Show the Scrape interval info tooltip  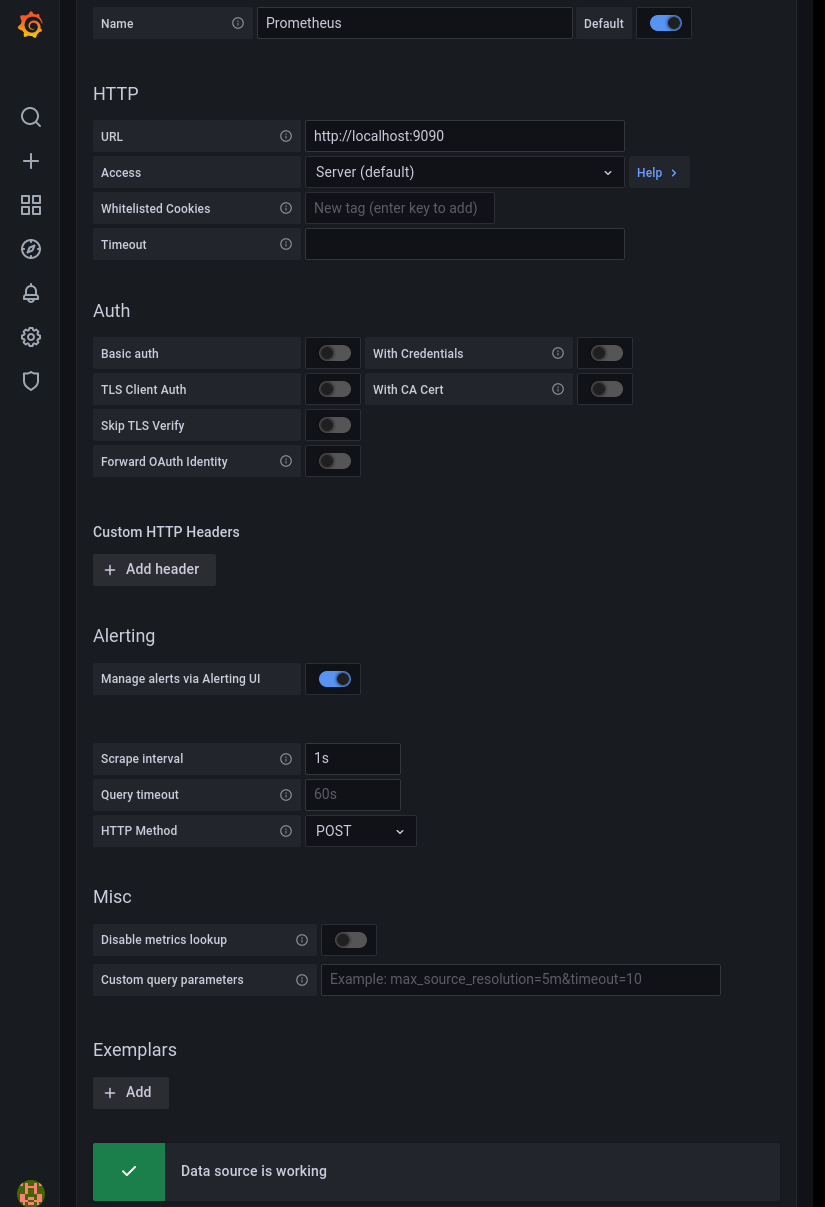285,758
